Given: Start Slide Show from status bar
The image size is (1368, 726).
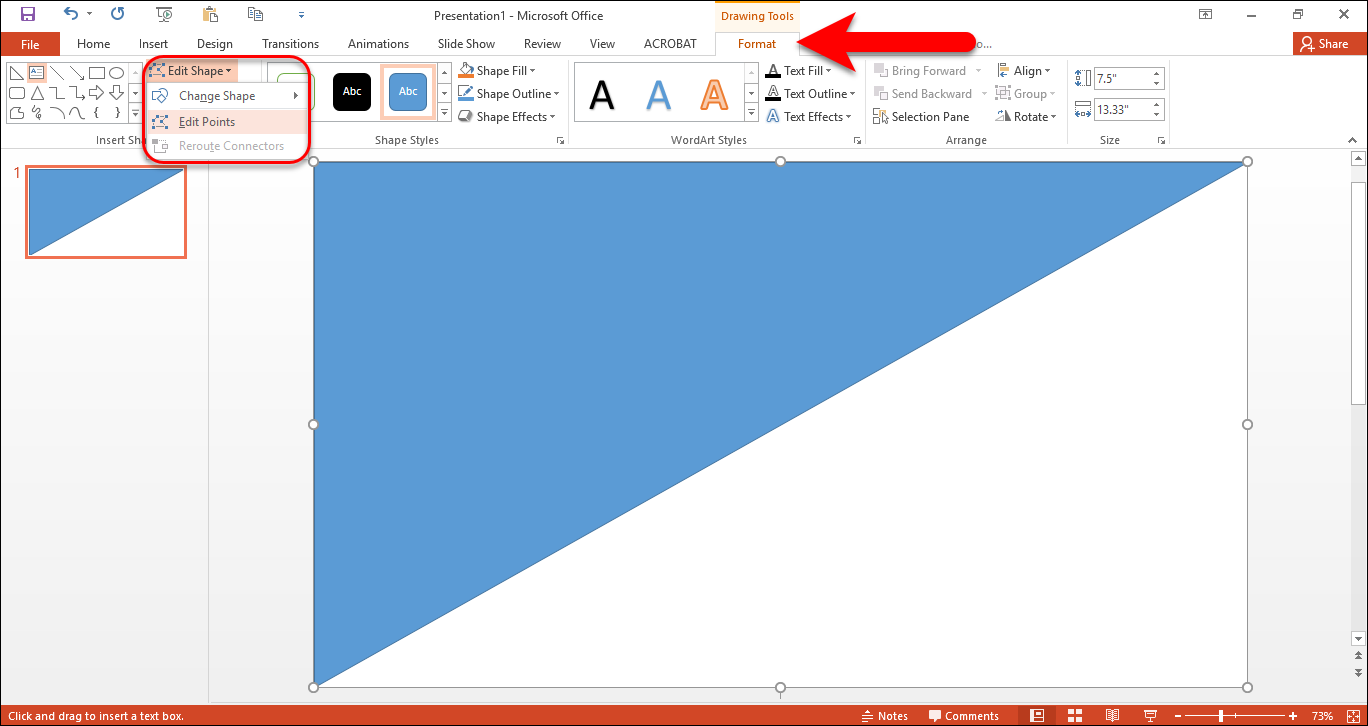Looking at the screenshot, I should (1149, 716).
